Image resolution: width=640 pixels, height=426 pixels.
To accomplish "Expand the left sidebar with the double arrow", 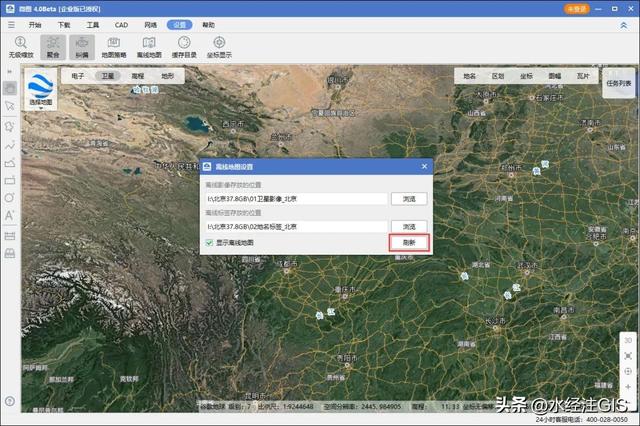I will pos(10,71).
